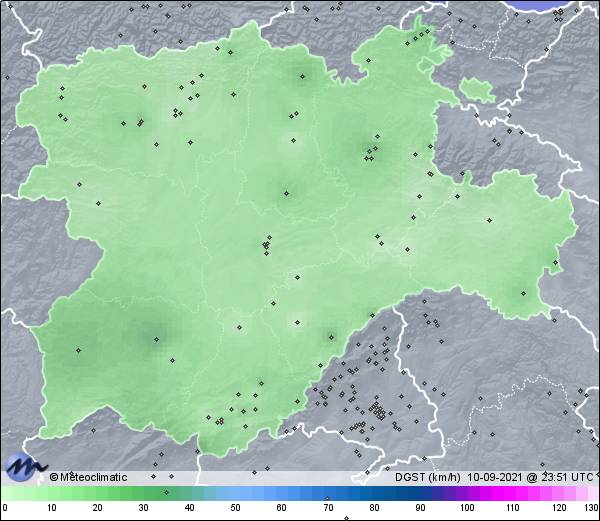Click the 90 label on the scale

420,508
